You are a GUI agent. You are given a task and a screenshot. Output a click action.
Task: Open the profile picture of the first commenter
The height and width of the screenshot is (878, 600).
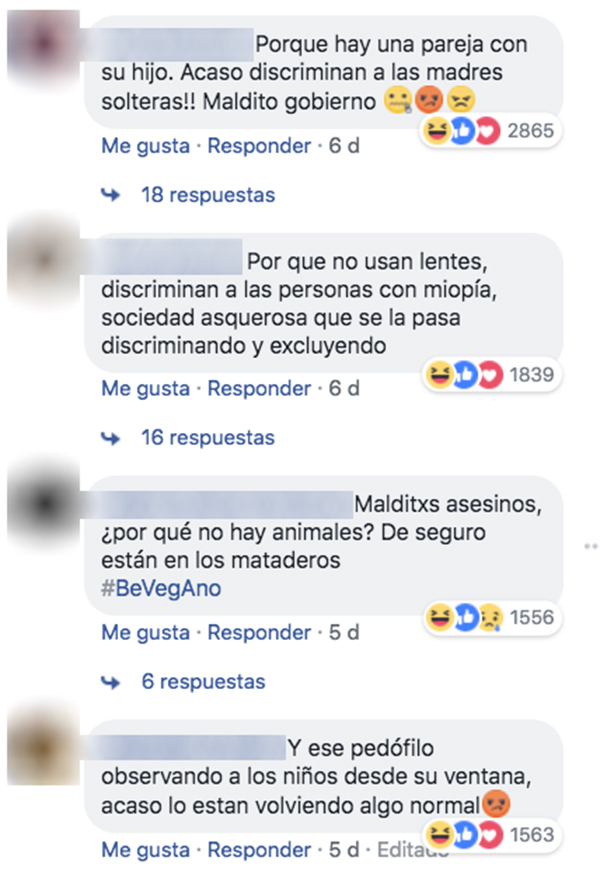[44, 44]
